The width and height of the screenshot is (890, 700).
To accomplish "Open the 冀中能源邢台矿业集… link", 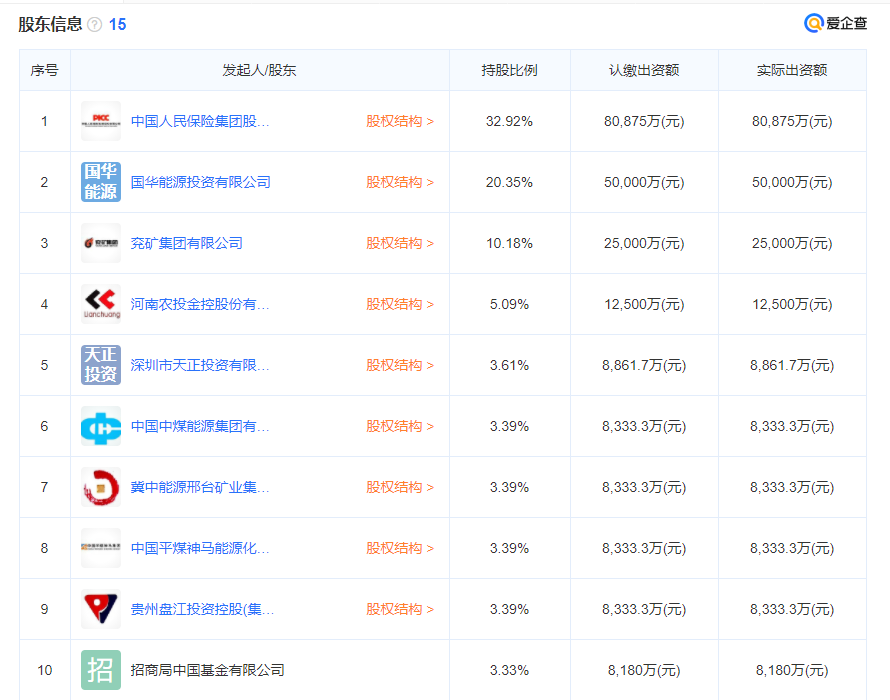I will tap(200, 487).
